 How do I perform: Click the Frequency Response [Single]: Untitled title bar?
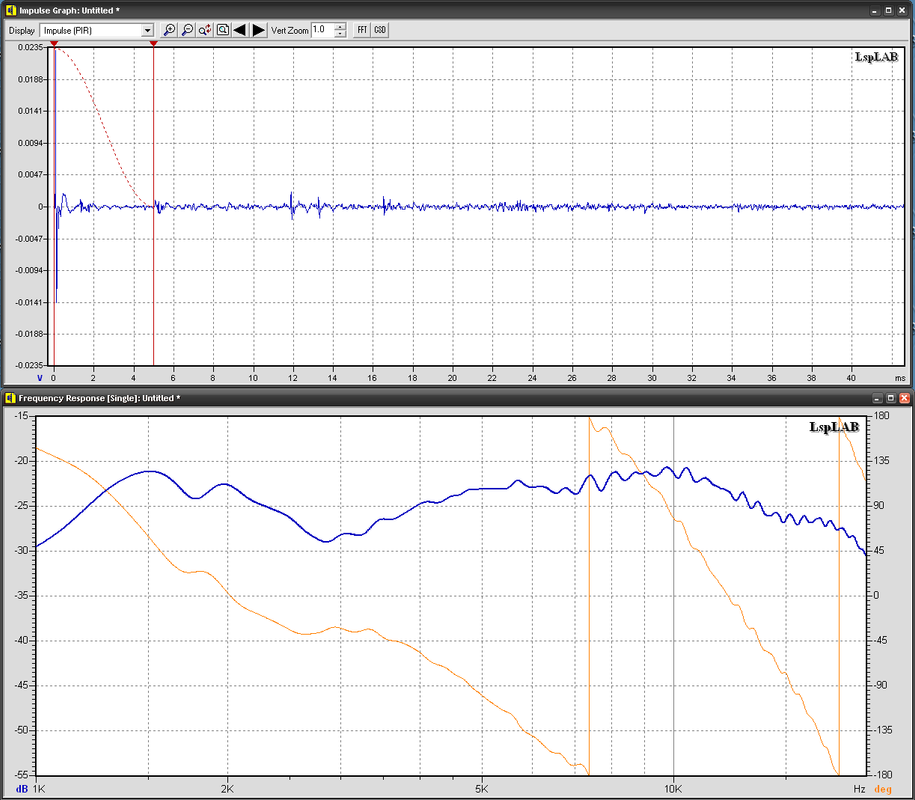tap(457, 398)
